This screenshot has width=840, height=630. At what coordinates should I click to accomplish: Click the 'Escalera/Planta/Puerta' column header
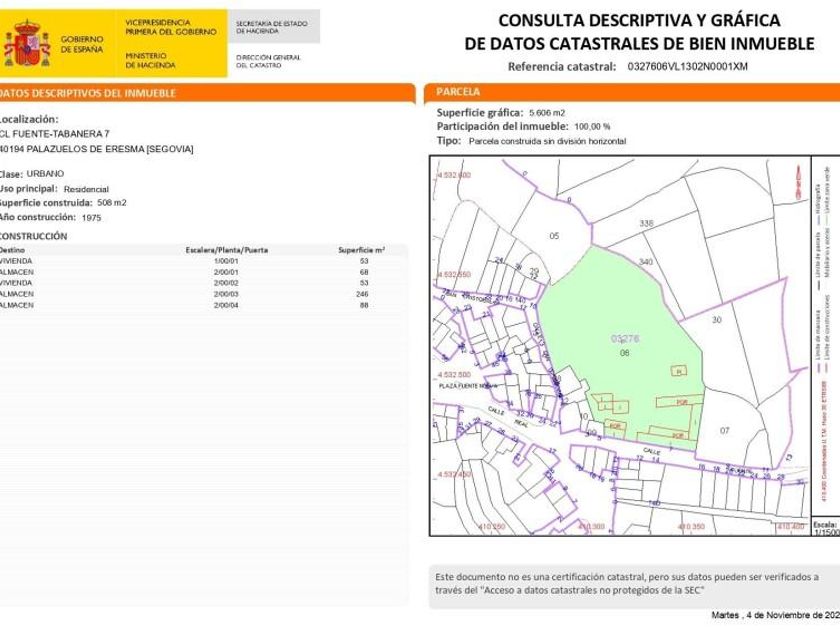pyautogui.click(x=227, y=250)
